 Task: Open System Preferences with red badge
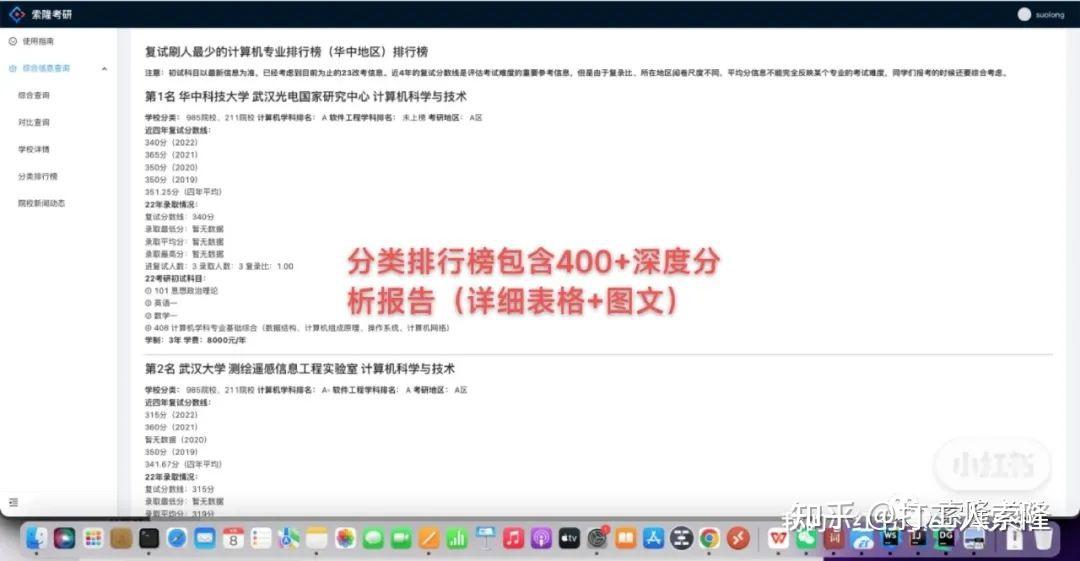click(x=597, y=538)
